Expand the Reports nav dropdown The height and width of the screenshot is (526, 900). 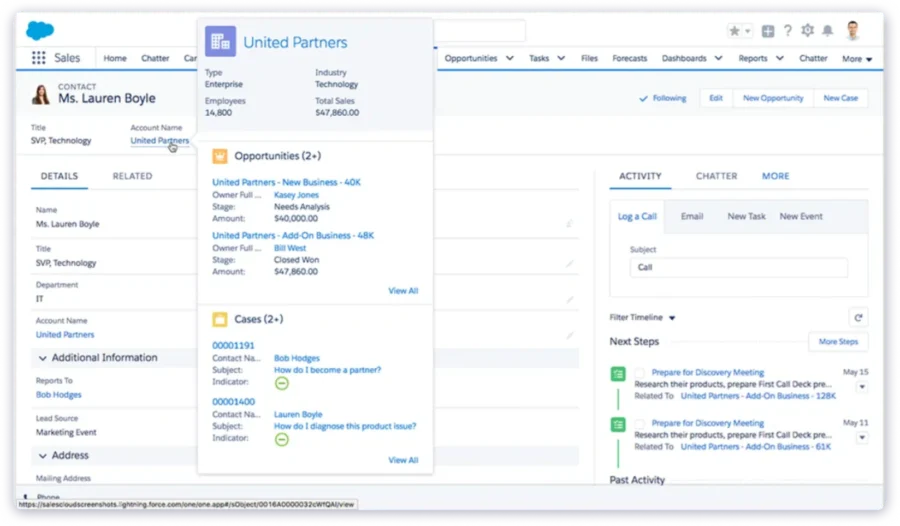(779, 58)
